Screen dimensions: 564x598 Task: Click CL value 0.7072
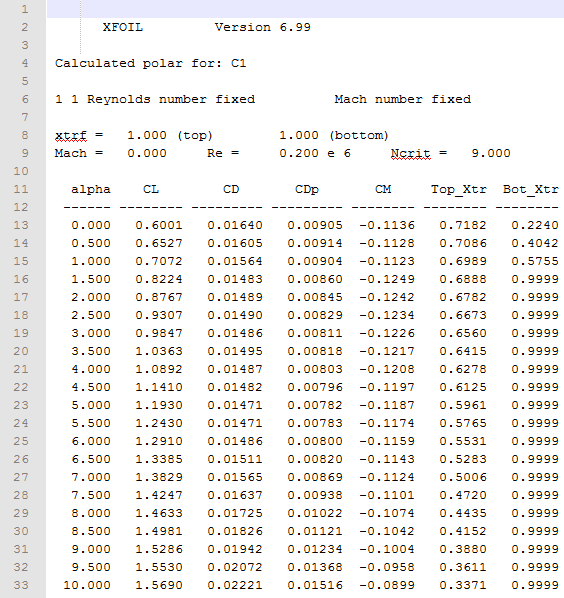[x=159, y=261]
